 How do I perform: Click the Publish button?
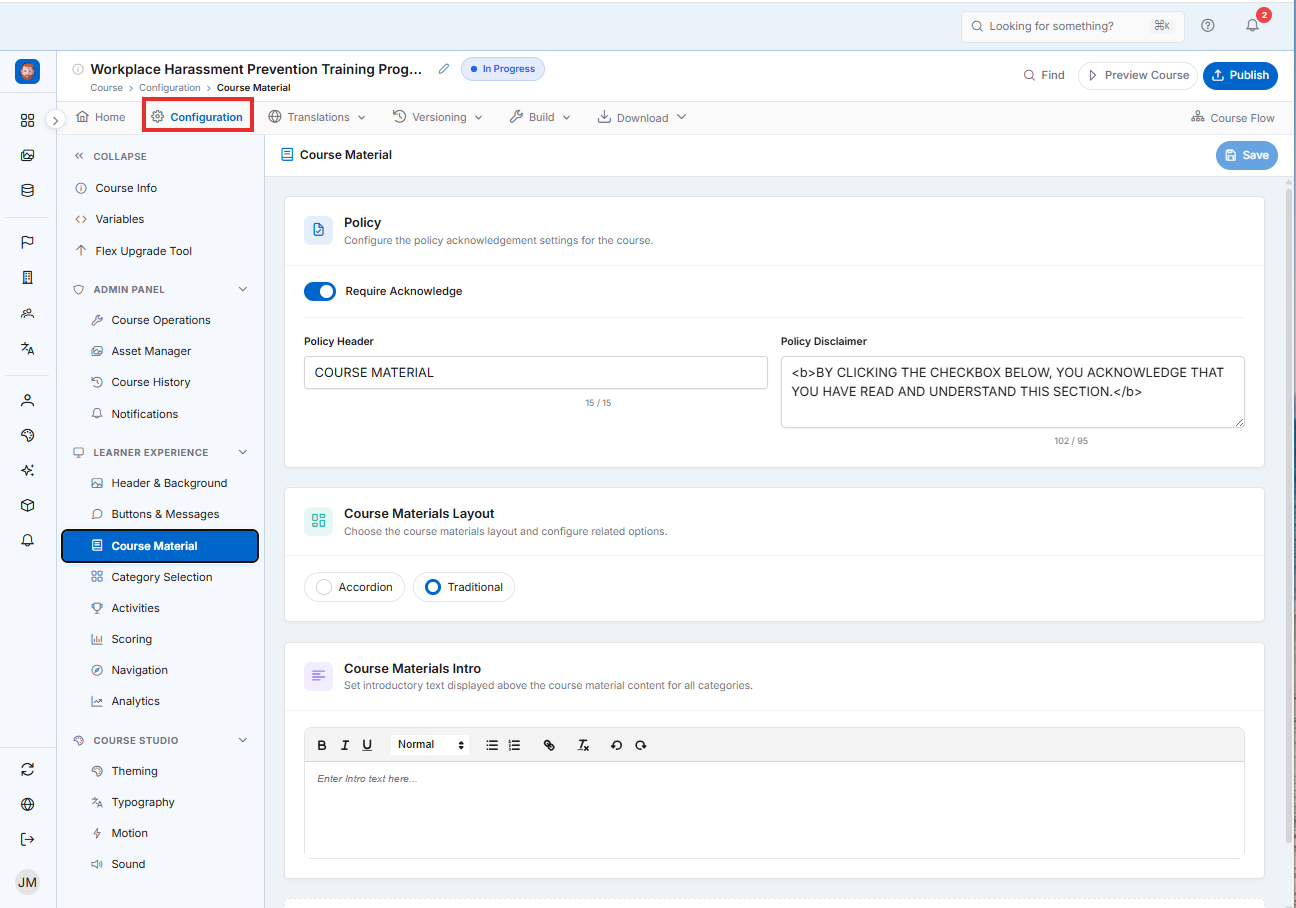[1240, 75]
